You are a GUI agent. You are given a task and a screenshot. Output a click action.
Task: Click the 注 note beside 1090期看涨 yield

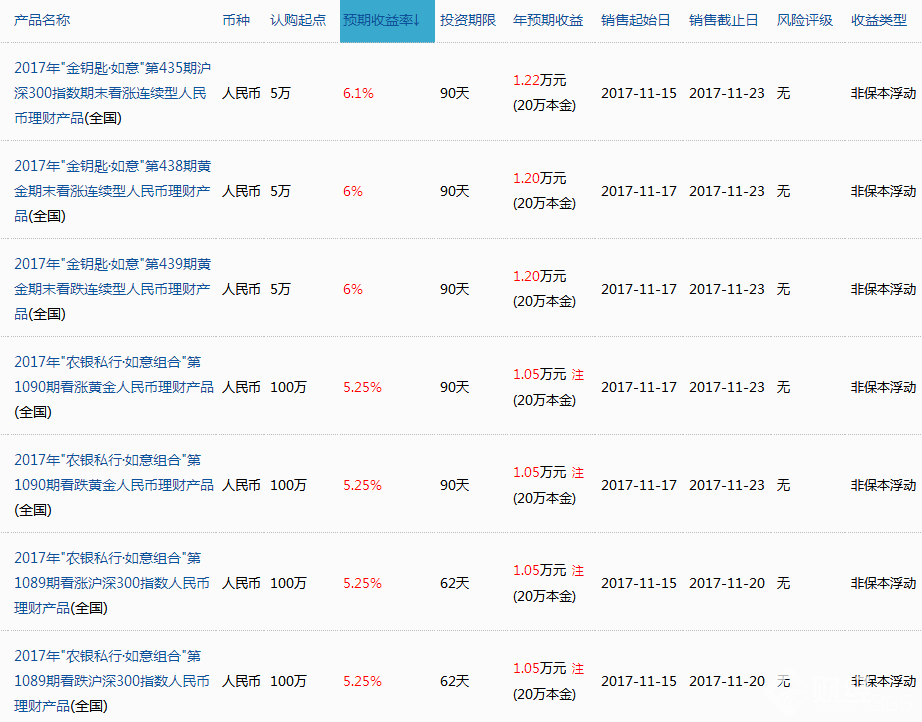[x=577, y=374]
